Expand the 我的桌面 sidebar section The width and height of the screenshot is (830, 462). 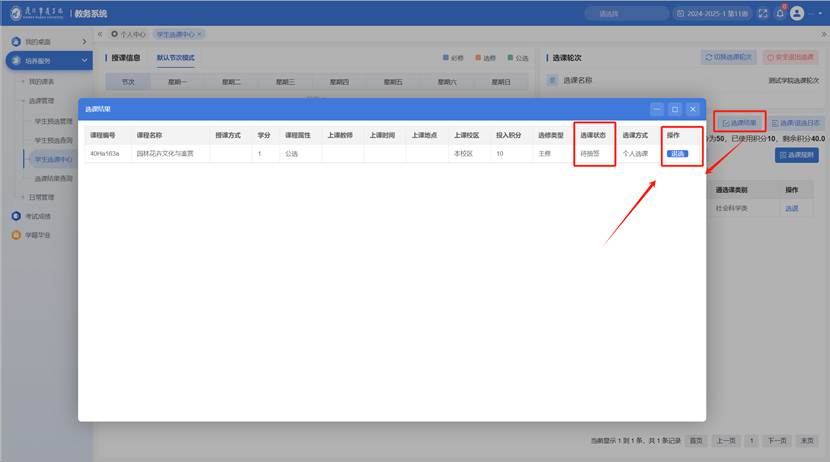(x=84, y=42)
